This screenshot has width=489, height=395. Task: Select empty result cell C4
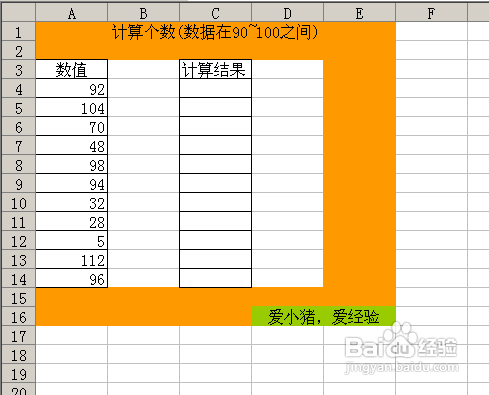coord(216,89)
